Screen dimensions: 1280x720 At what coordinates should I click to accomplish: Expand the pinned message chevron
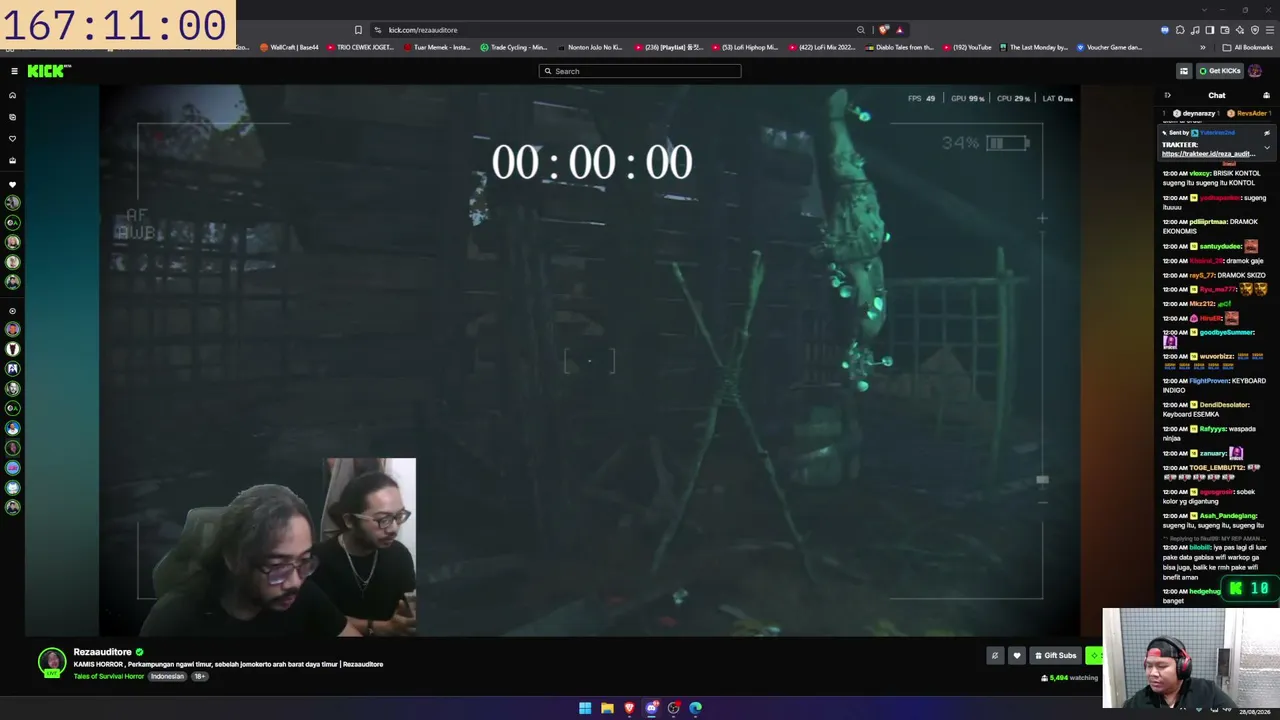(1267, 148)
